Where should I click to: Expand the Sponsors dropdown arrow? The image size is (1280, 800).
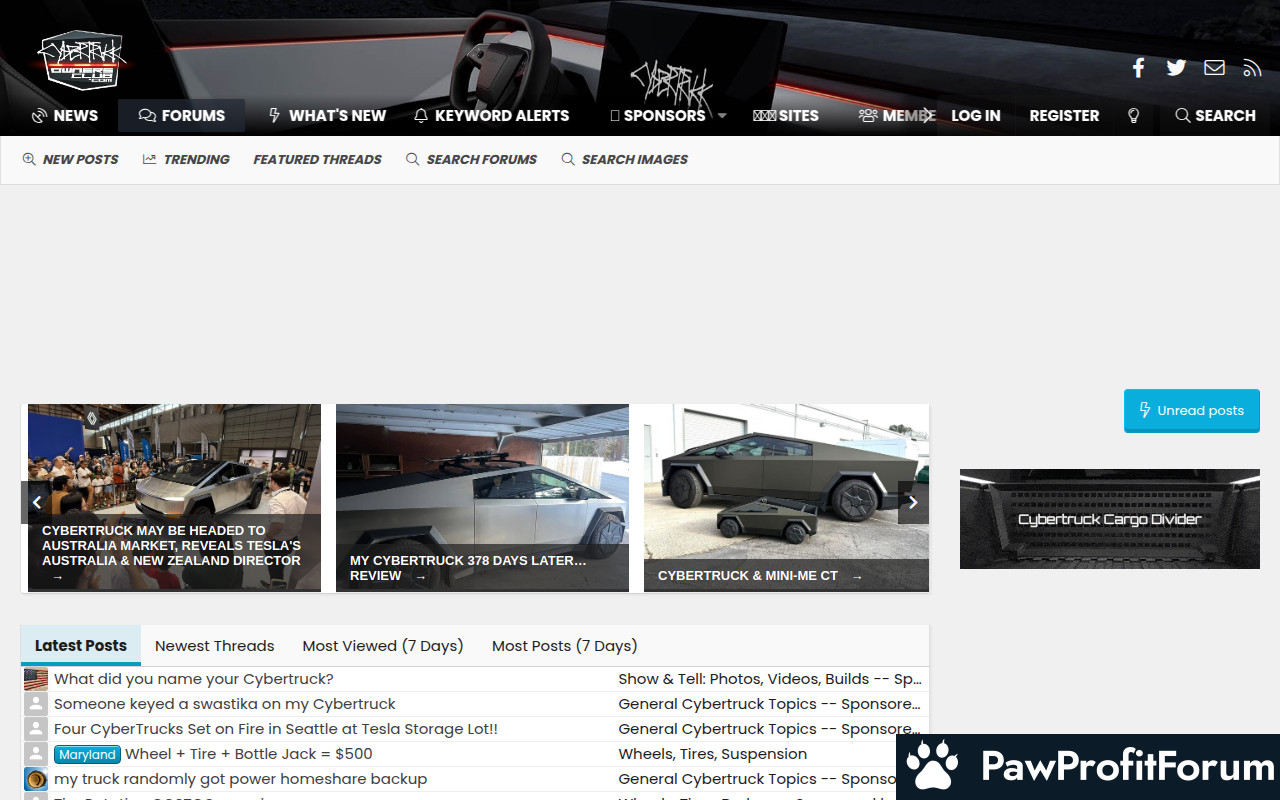coord(722,116)
